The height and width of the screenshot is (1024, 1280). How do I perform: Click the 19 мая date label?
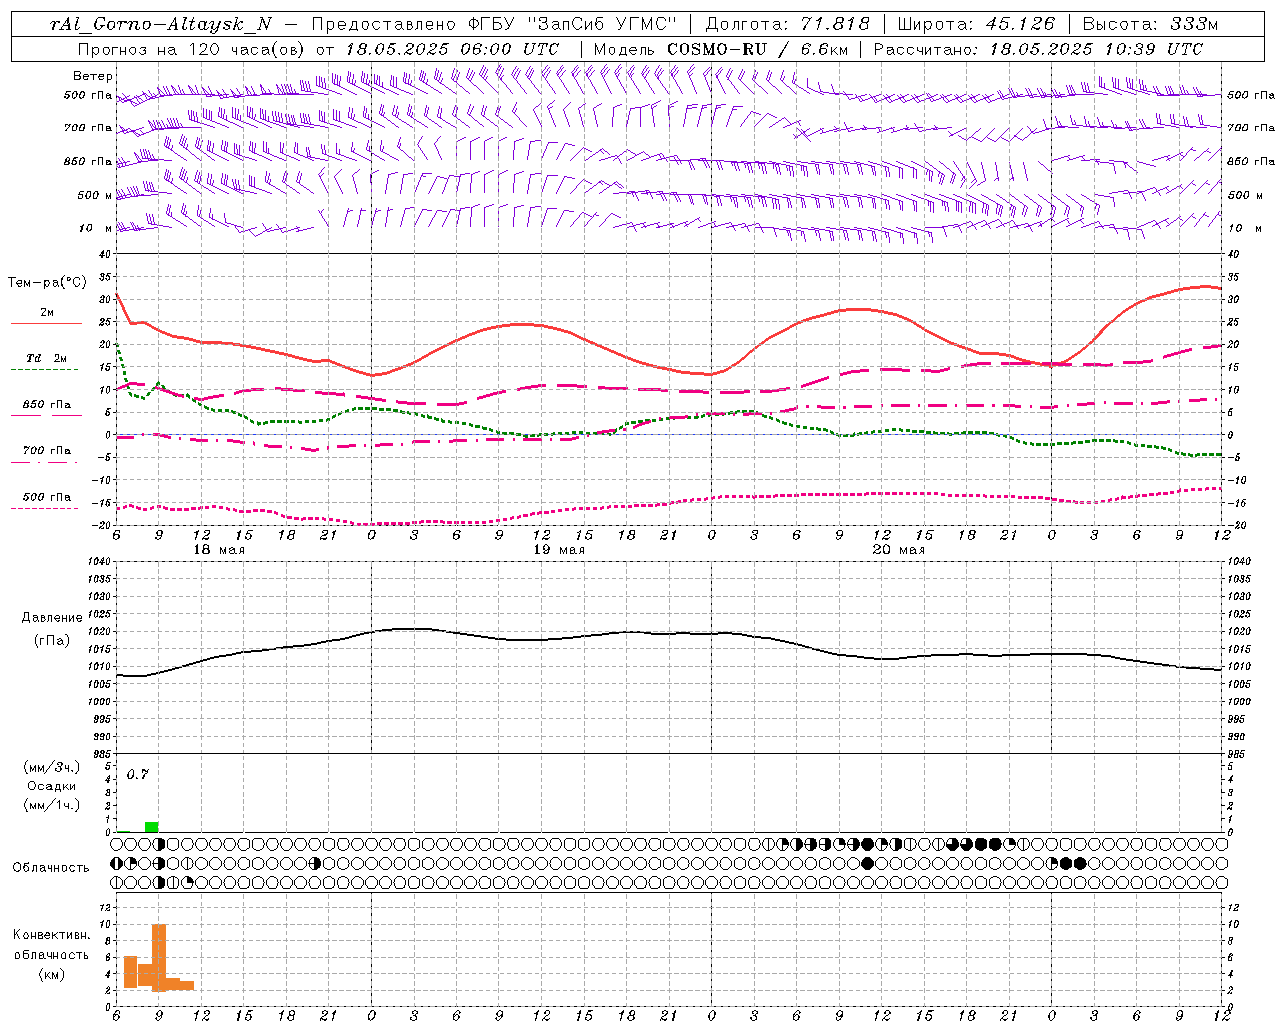pyautogui.click(x=559, y=550)
